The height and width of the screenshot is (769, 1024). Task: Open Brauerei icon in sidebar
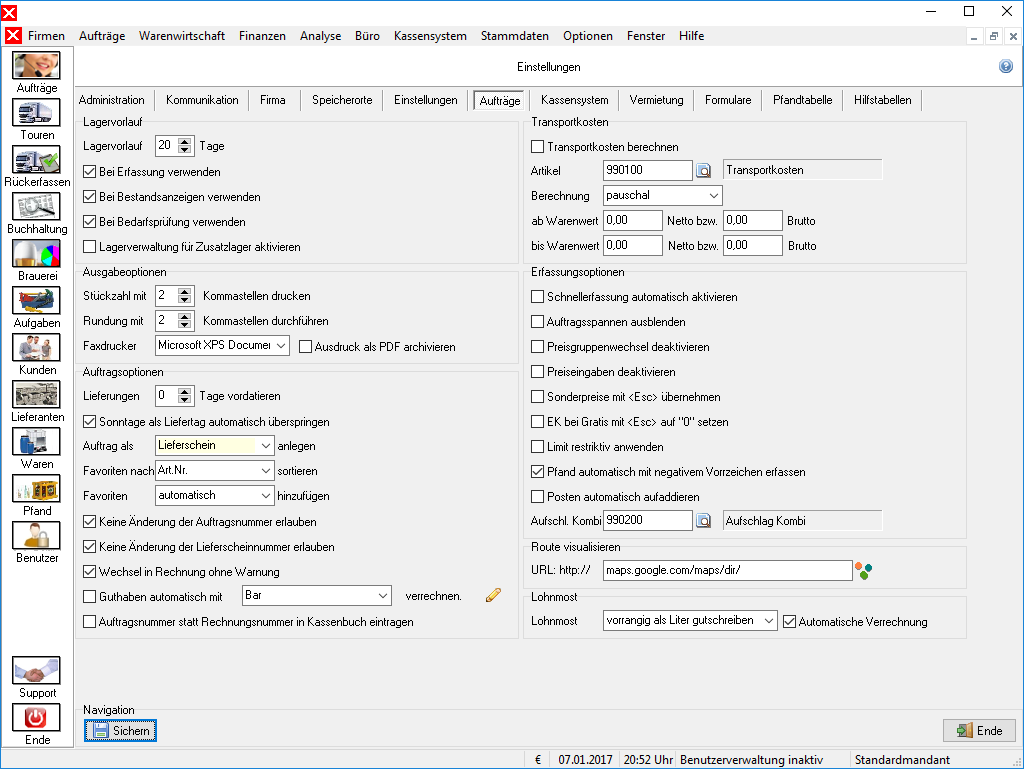click(x=37, y=253)
